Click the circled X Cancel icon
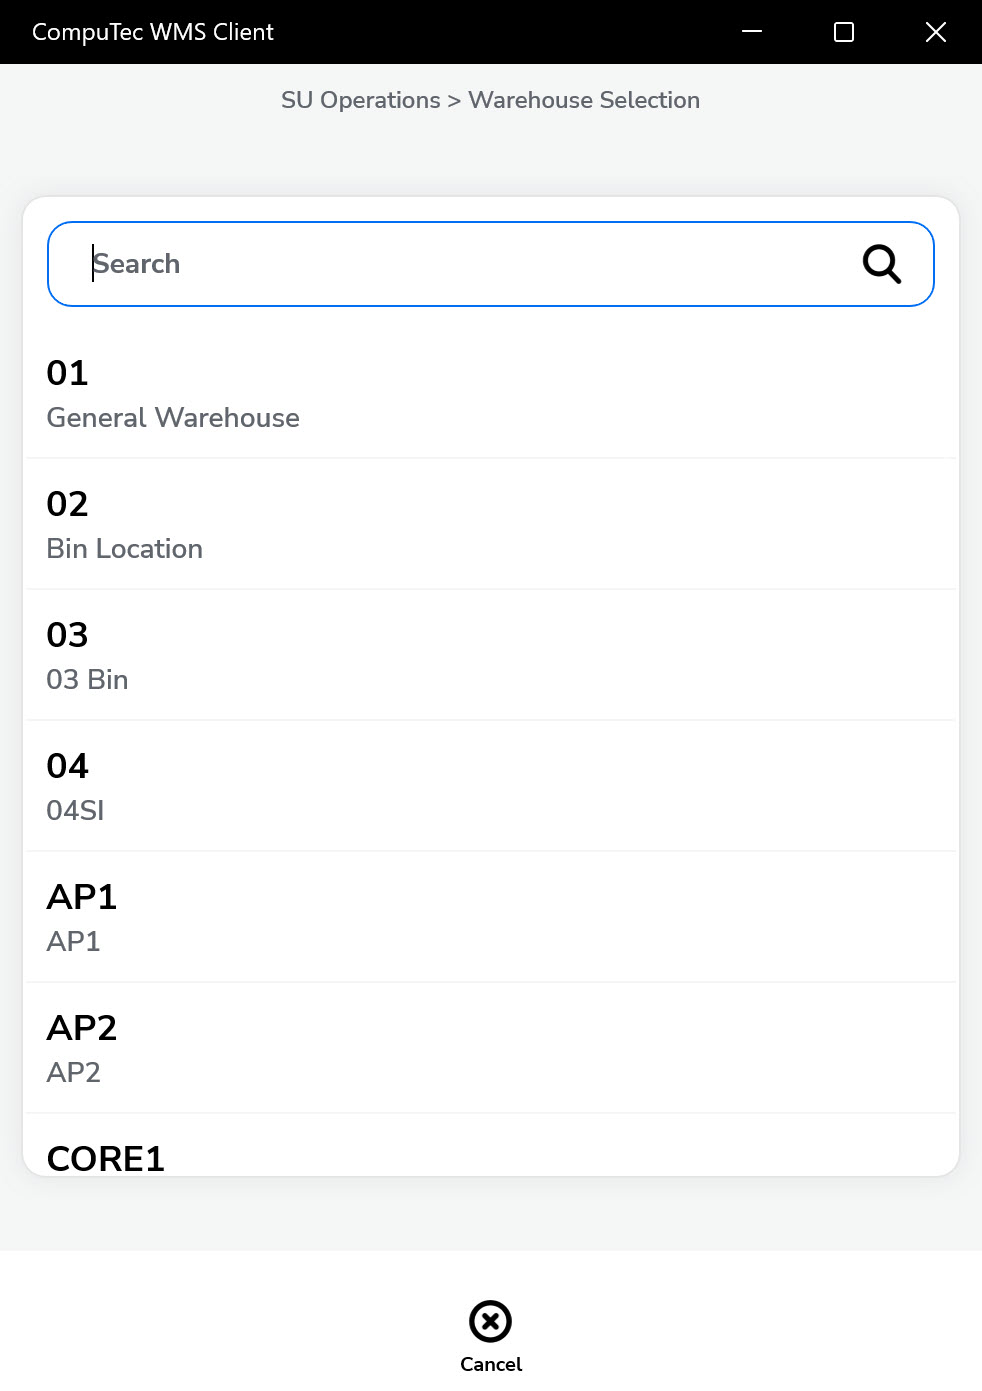 coord(490,1321)
